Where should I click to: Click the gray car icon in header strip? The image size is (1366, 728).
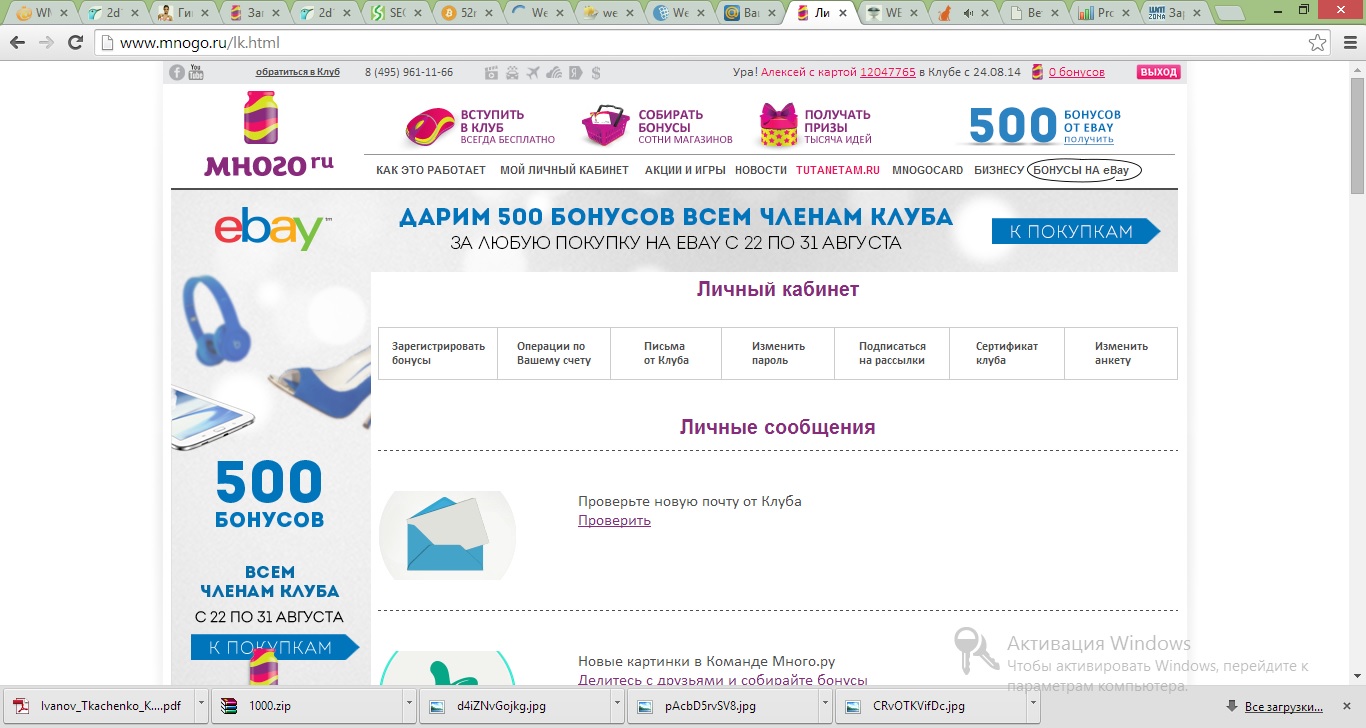[x=512, y=72]
